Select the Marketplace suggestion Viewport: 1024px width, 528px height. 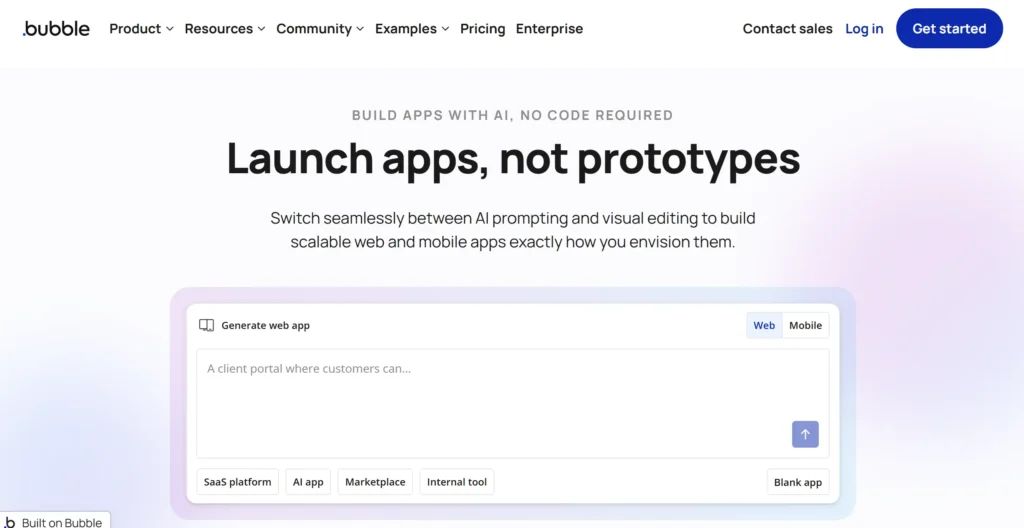click(x=375, y=482)
